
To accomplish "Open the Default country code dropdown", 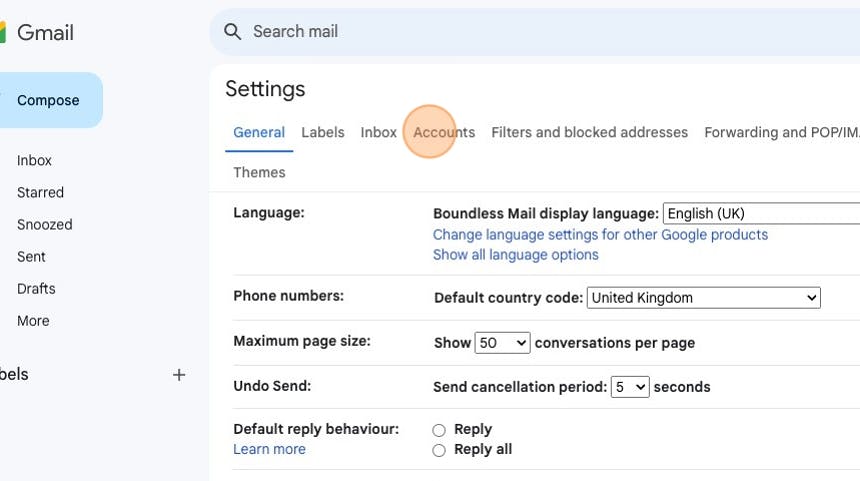I will pos(704,298).
